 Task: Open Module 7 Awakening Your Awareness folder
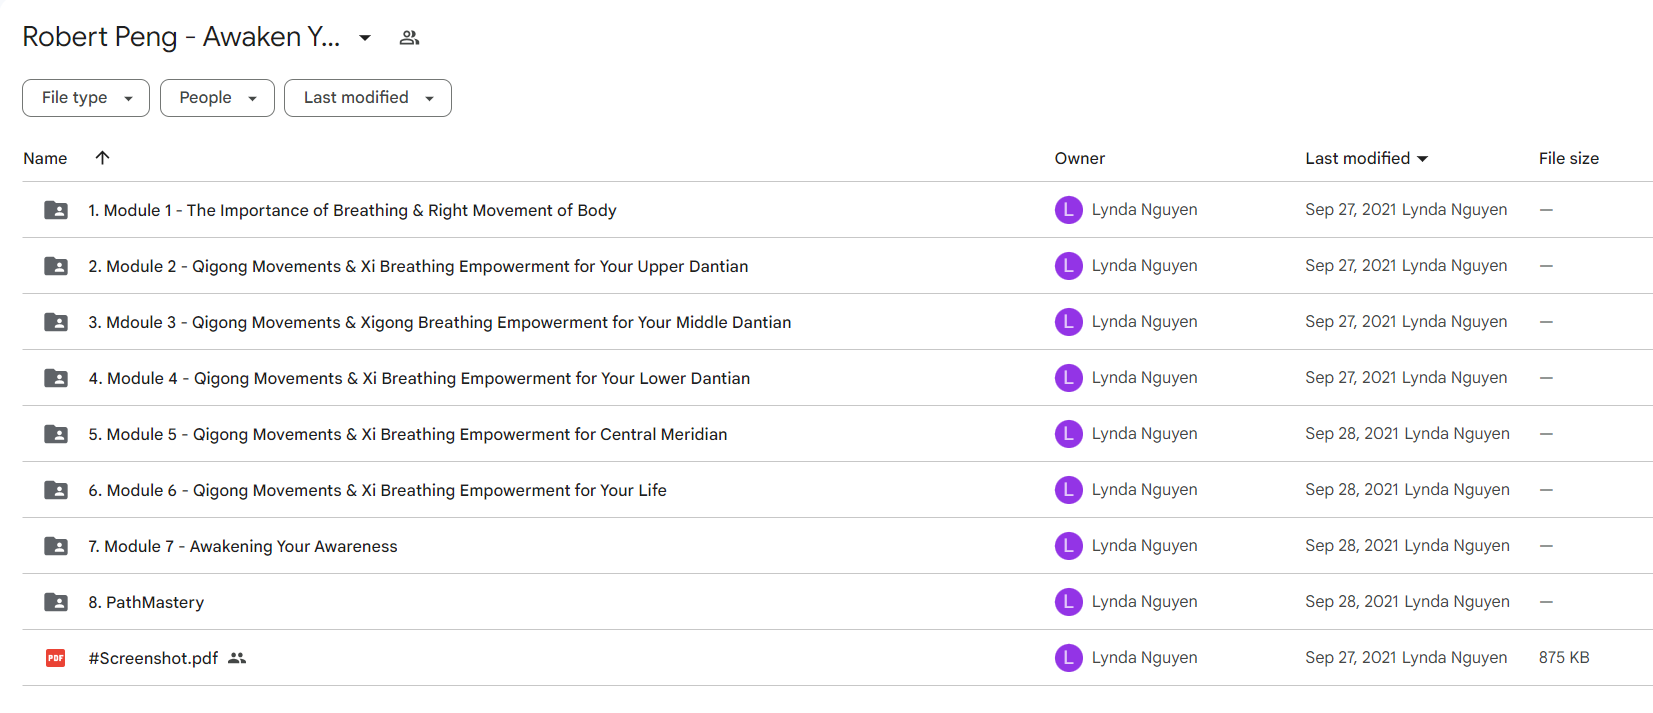point(242,546)
